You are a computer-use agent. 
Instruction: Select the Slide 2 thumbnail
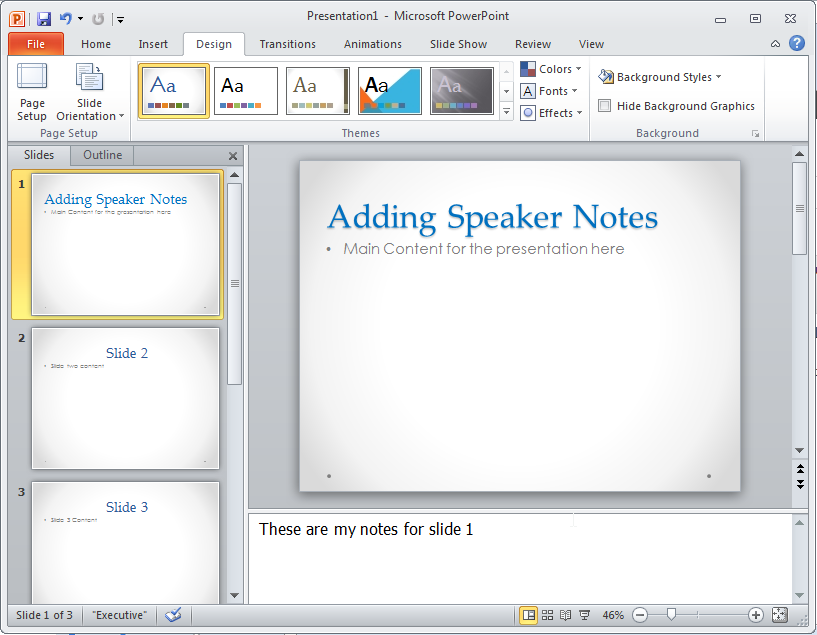tap(125, 398)
